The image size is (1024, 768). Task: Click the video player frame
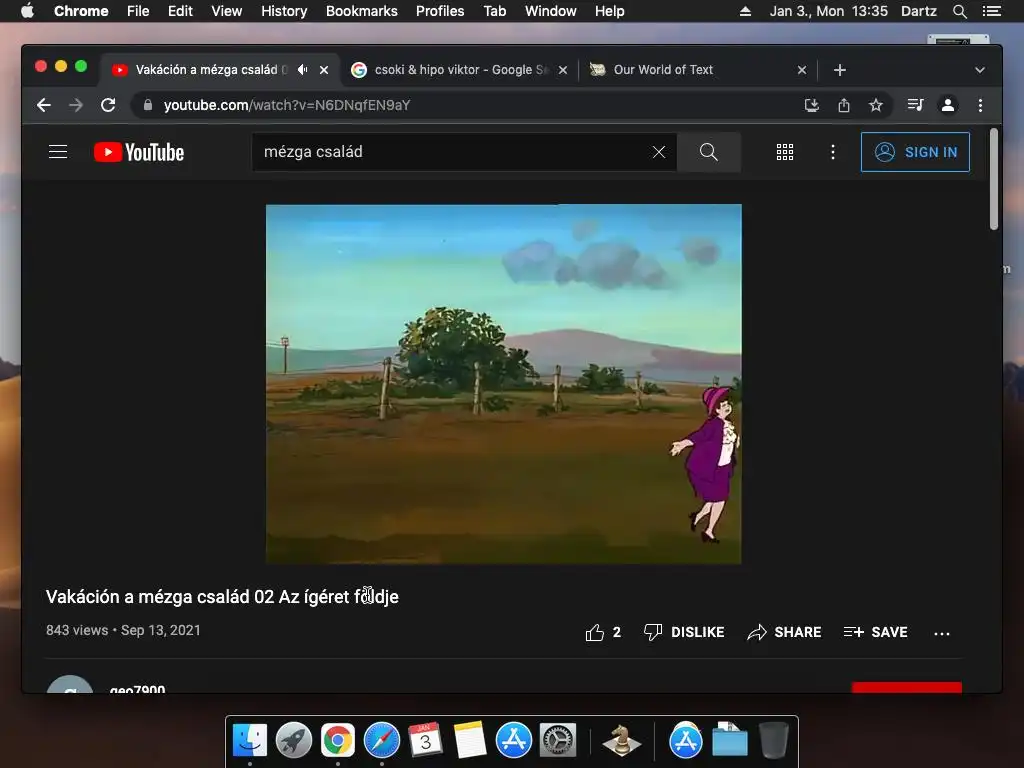tap(504, 384)
